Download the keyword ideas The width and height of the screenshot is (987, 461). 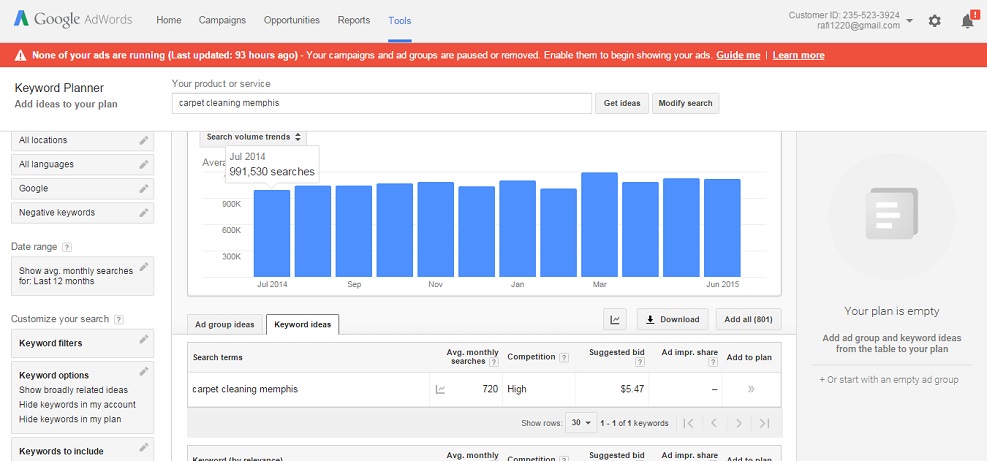672,319
